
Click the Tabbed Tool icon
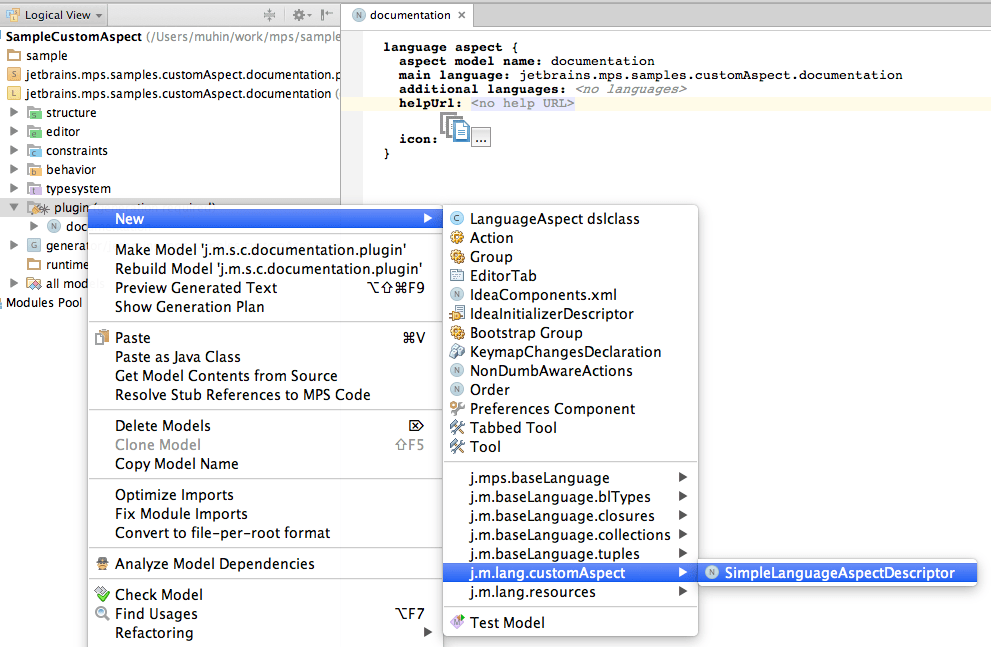(x=457, y=427)
